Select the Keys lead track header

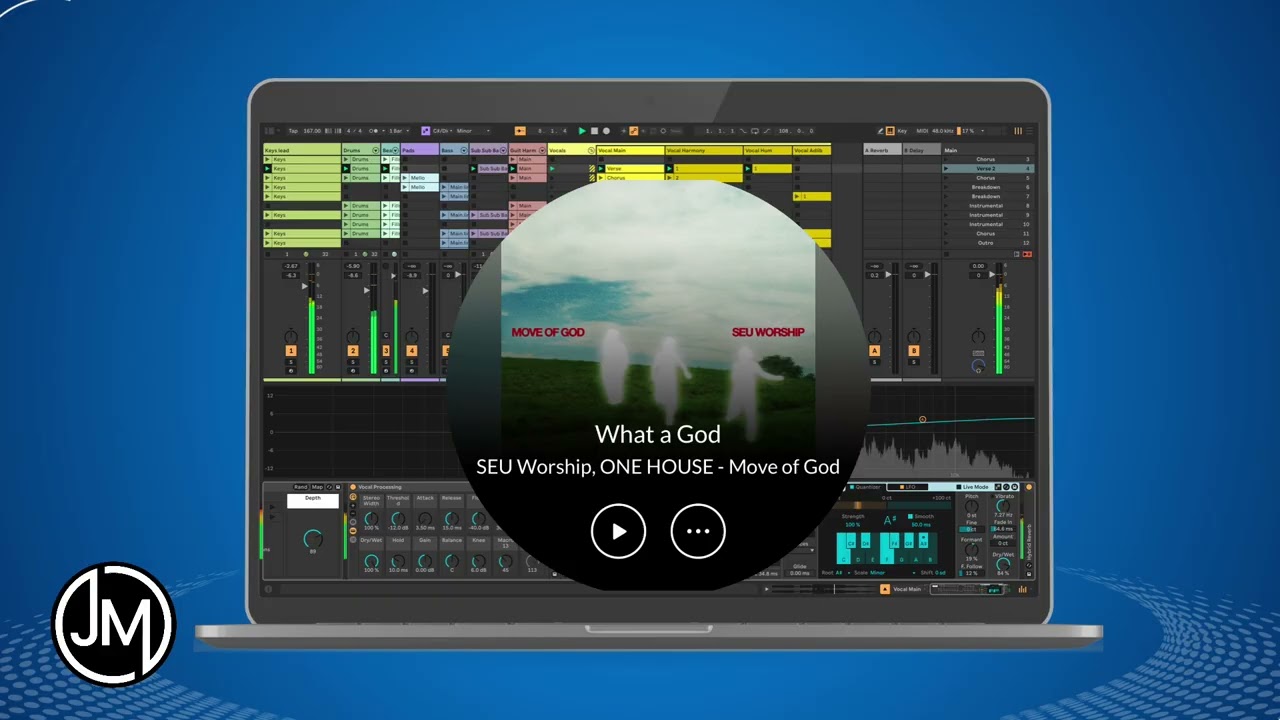coord(302,150)
